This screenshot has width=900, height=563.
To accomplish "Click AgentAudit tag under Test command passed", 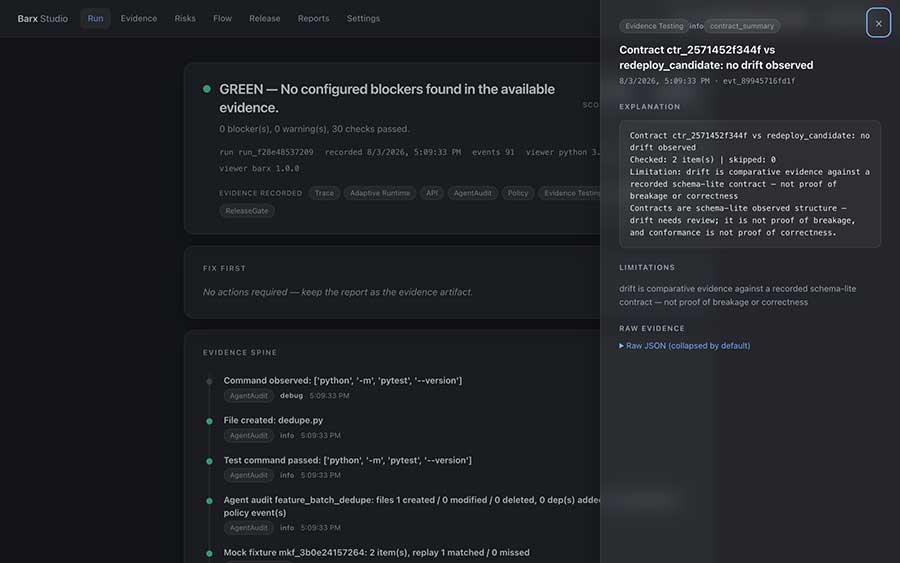I will 249,475.
